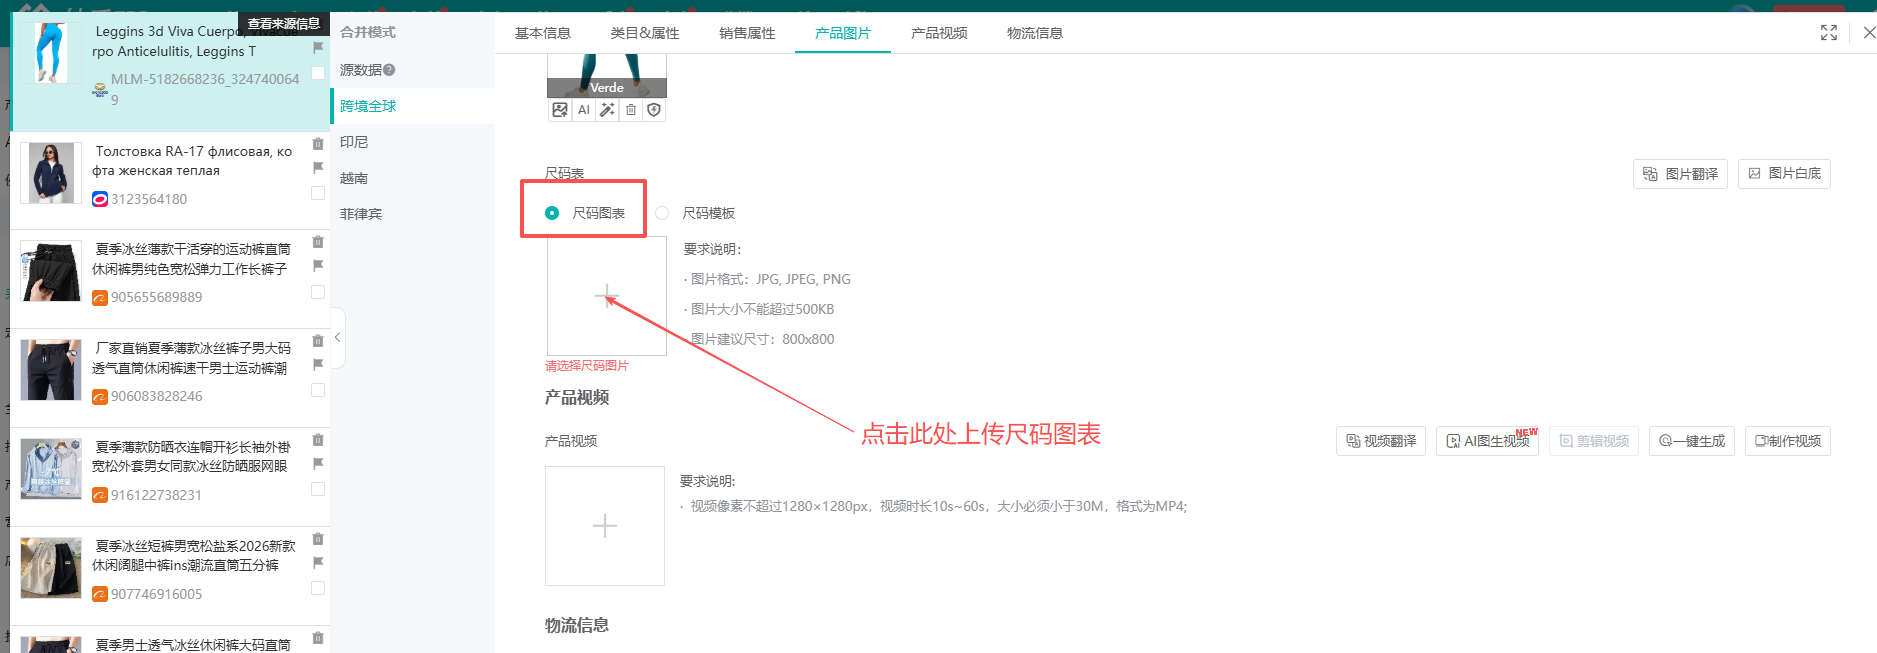Viewport: 1877px width, 653px height.
Task: Click the Mercado Libre icon beside MLM-5182668236
Action: (x=100, y=90)
